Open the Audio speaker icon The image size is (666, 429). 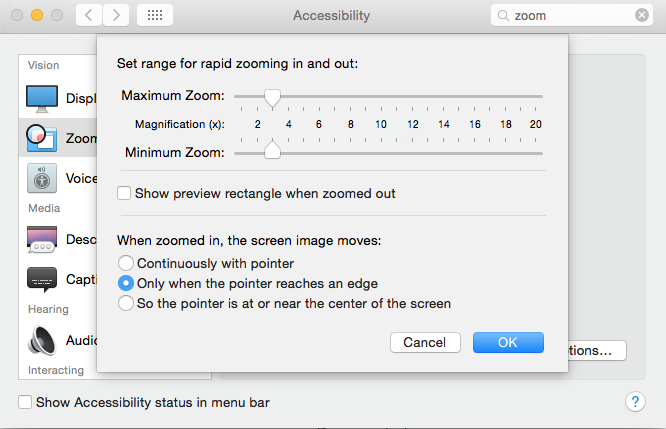(x=42, y=340)
